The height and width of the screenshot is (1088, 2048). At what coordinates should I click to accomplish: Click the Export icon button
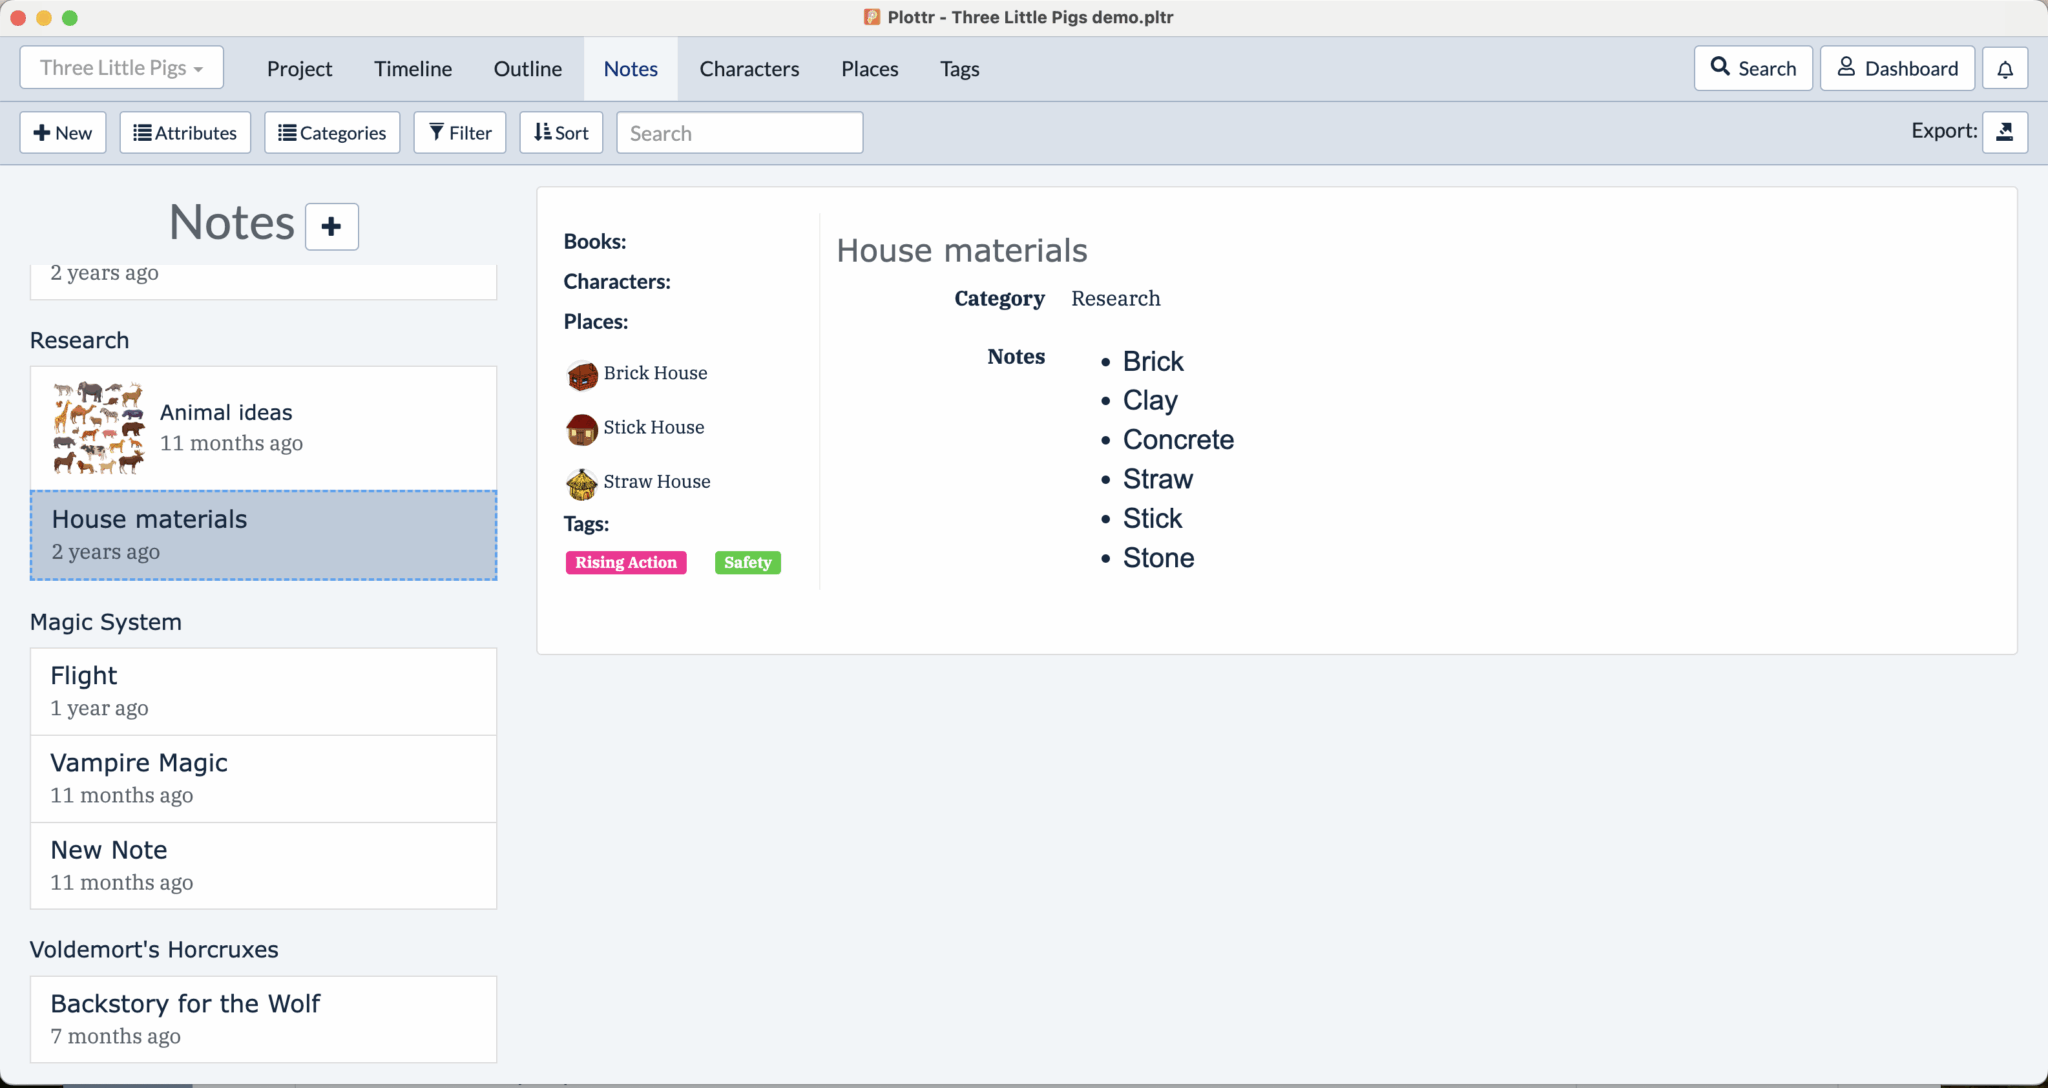2005,132
